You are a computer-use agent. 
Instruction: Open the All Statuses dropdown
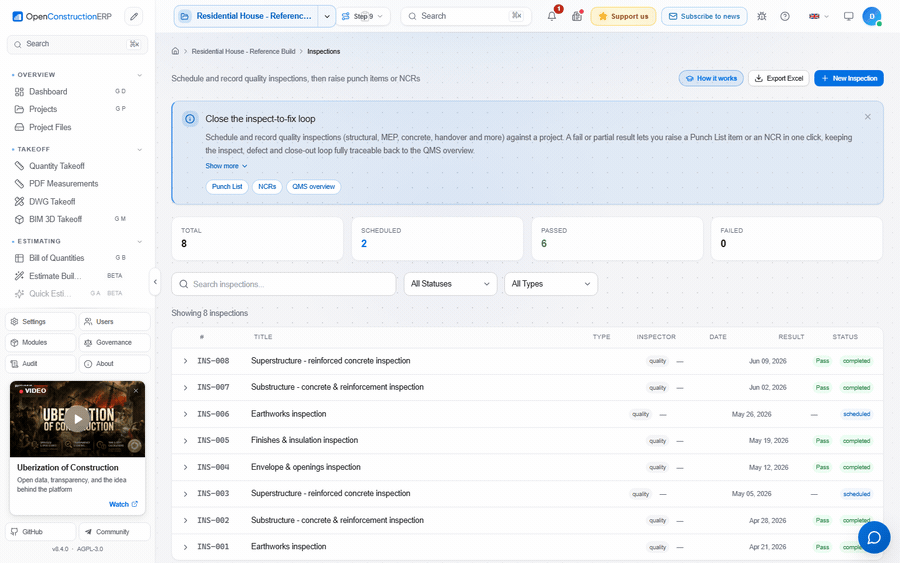(x=450, y=284)
